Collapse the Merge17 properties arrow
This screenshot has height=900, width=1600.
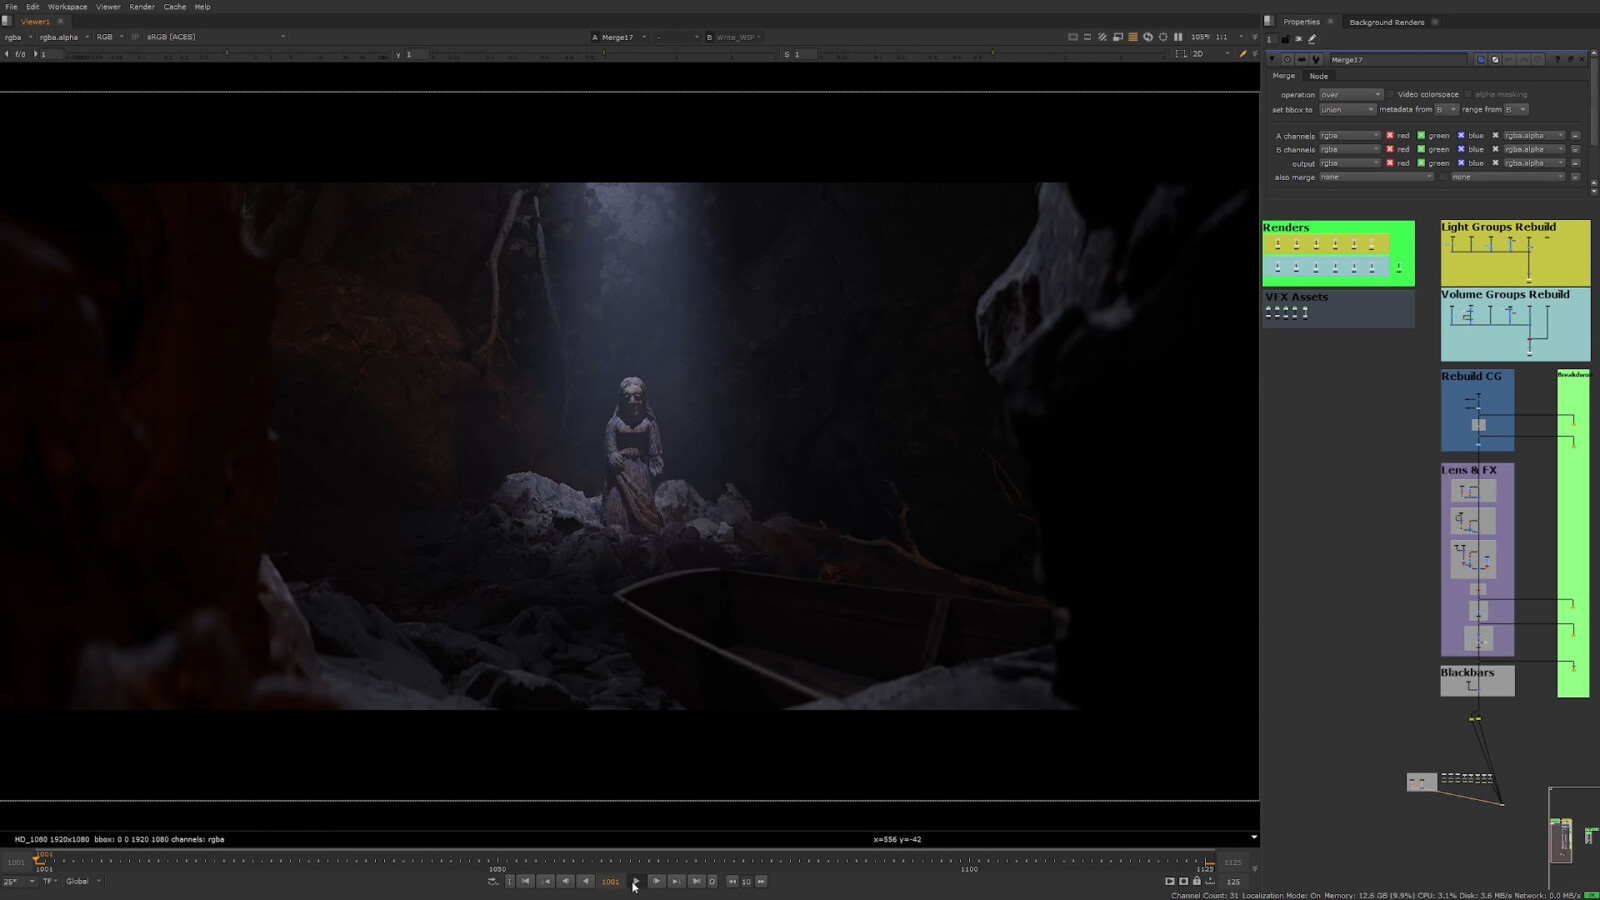coord(1272,59)
